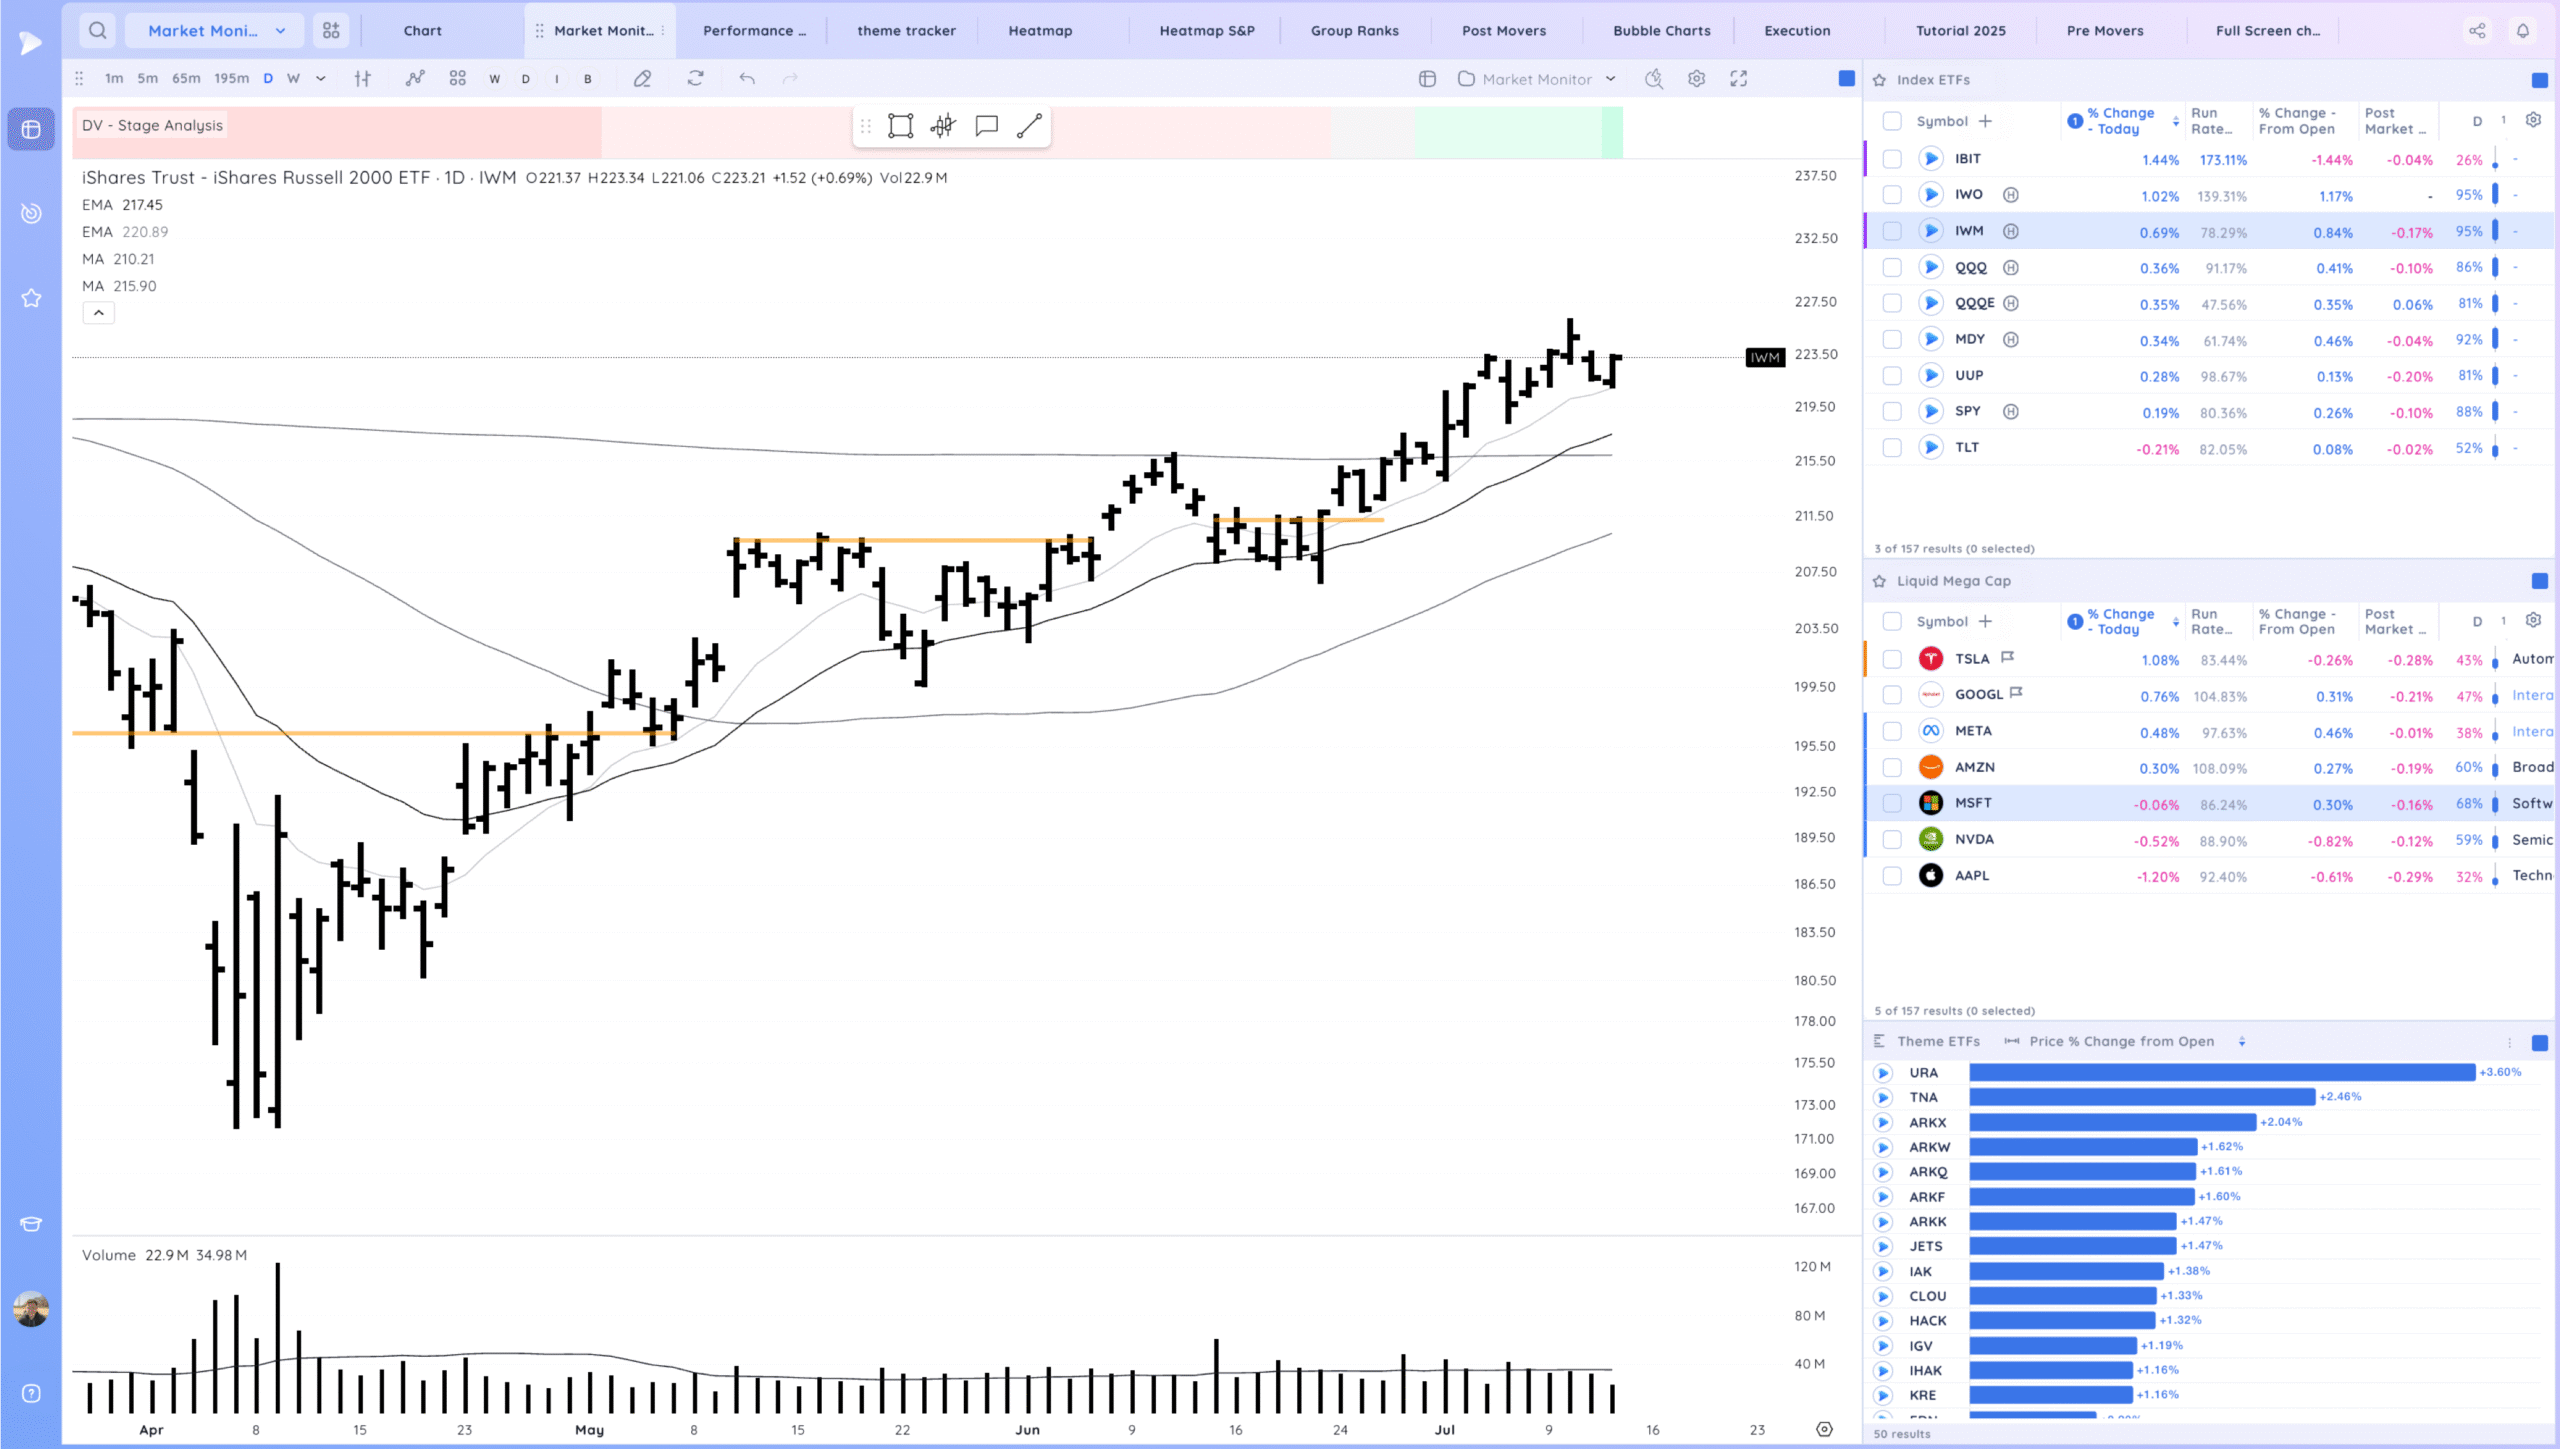Select the 65m timeframe button

[x=186, y=79]
